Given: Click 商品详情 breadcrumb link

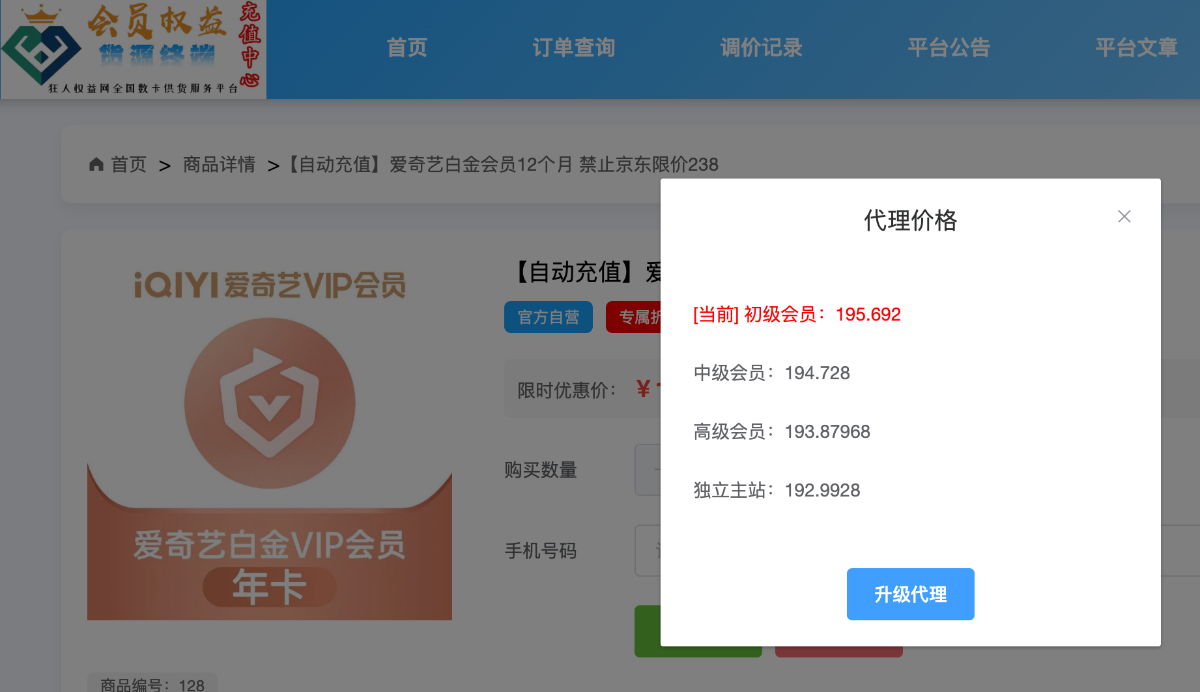Looking at the screenshot, I should (219, 164).
